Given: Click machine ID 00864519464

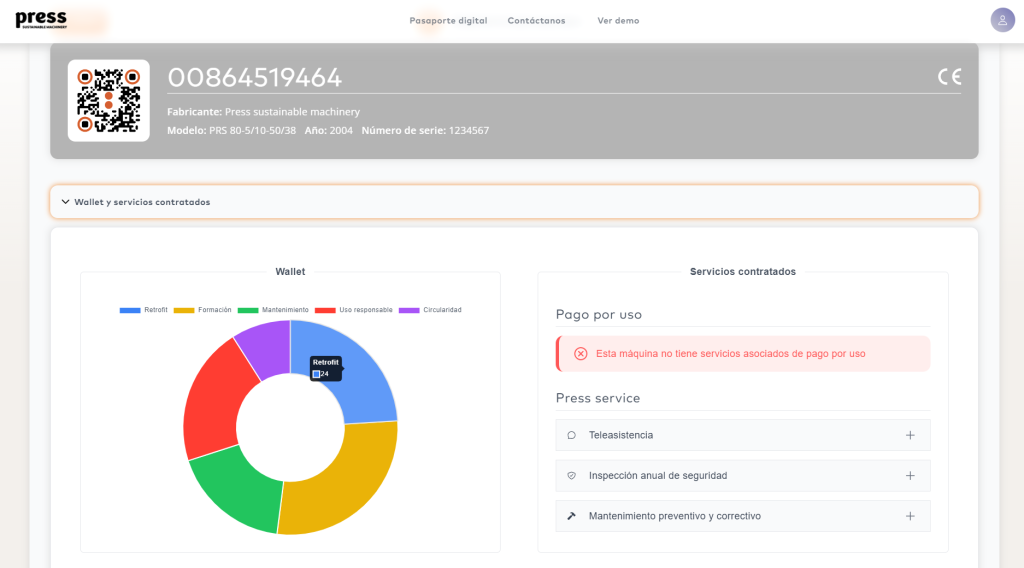Looking at the screenshot, I should click(x=255, y=78).
